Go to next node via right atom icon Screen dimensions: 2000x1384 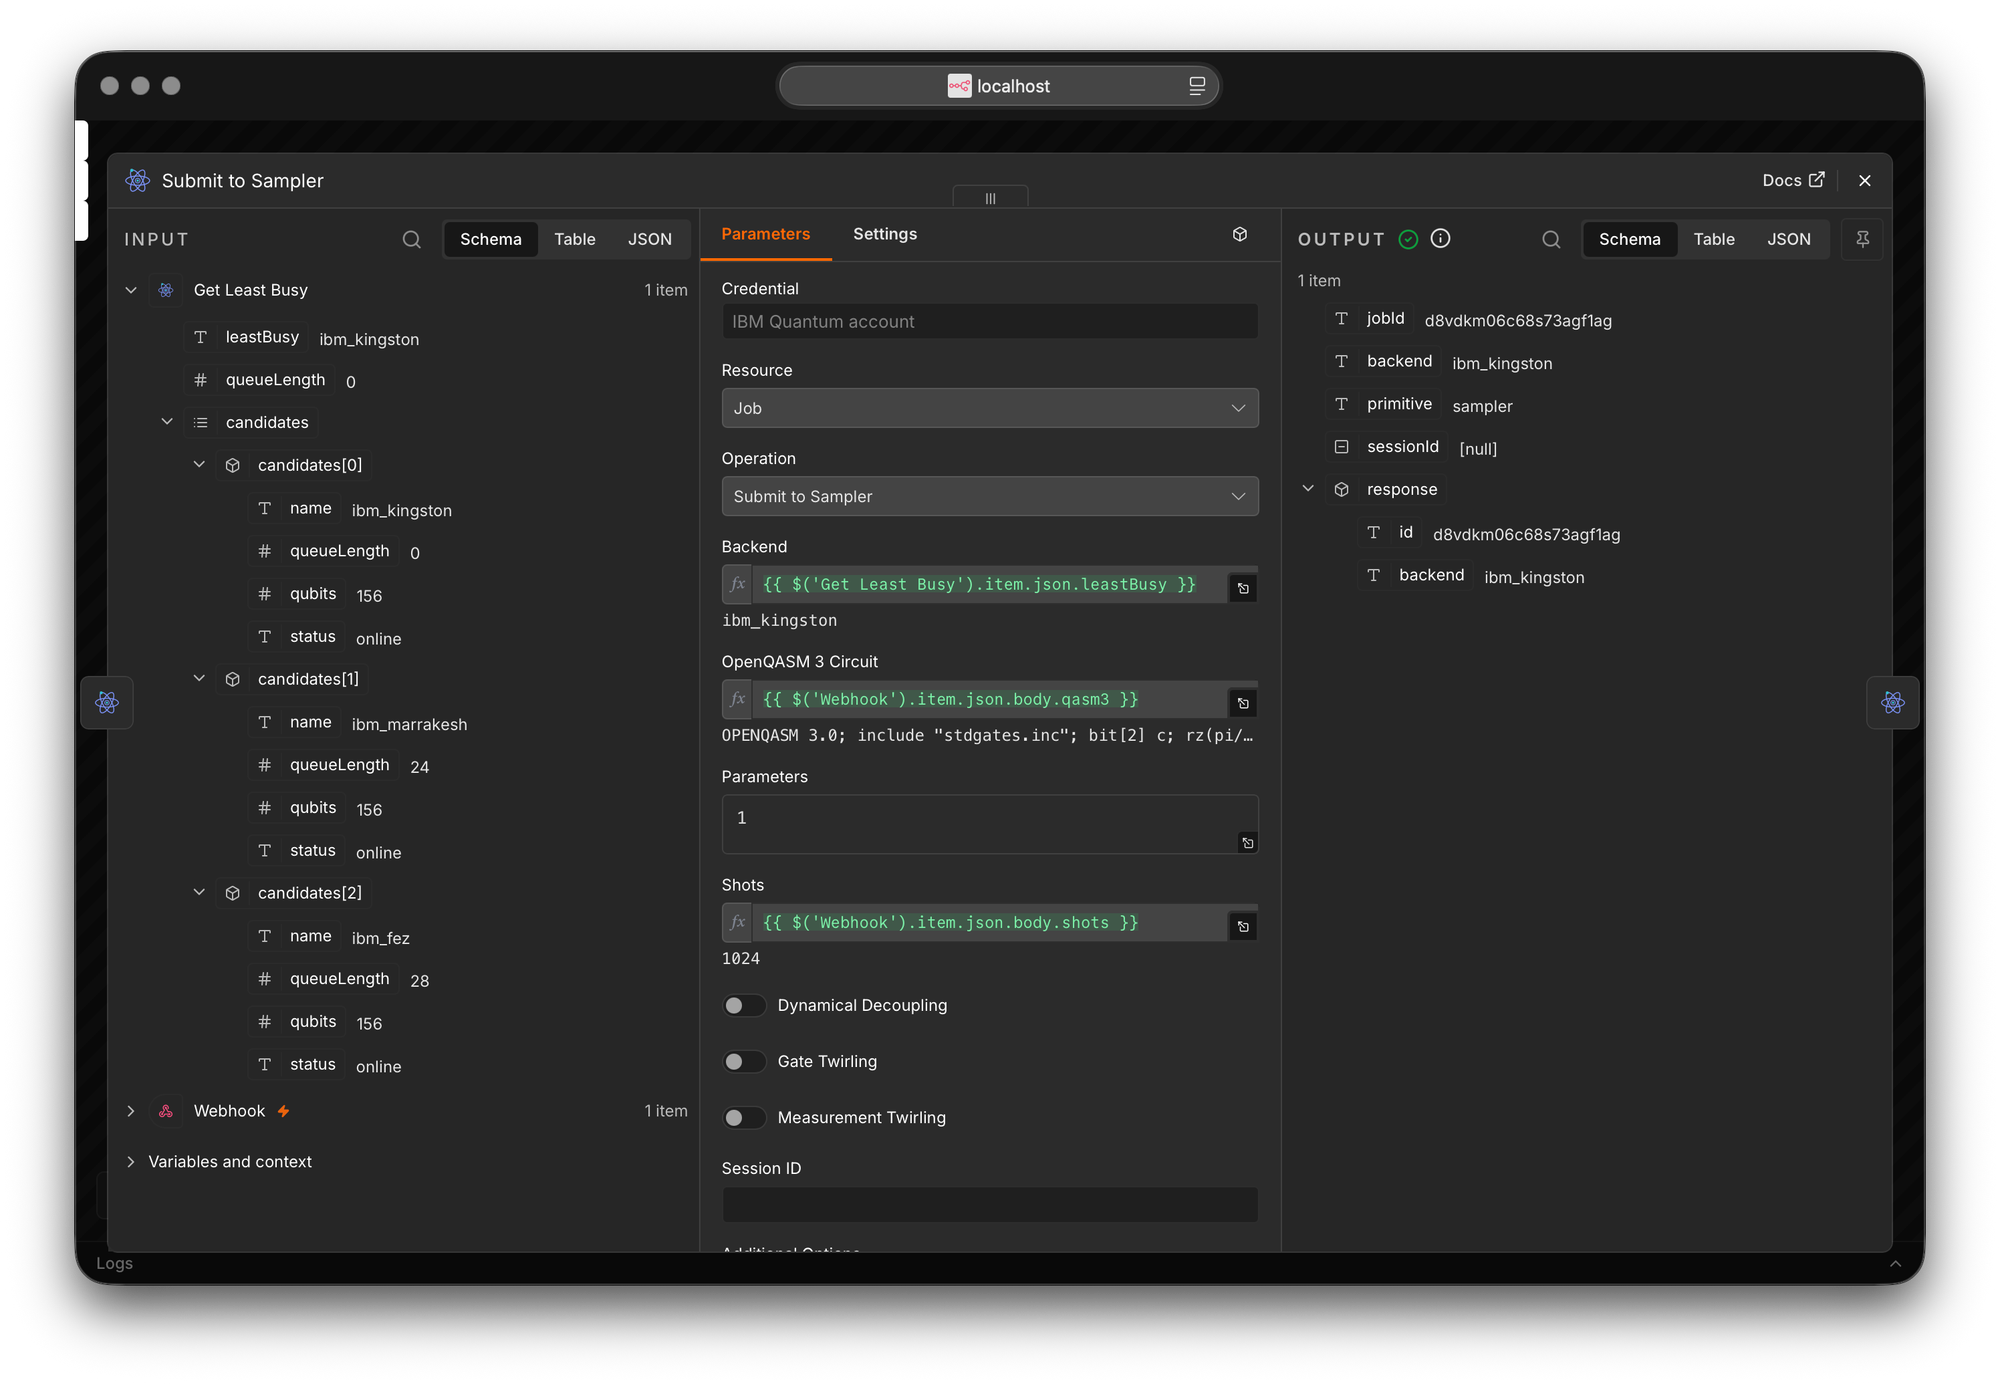click(x=1892, y=702)
